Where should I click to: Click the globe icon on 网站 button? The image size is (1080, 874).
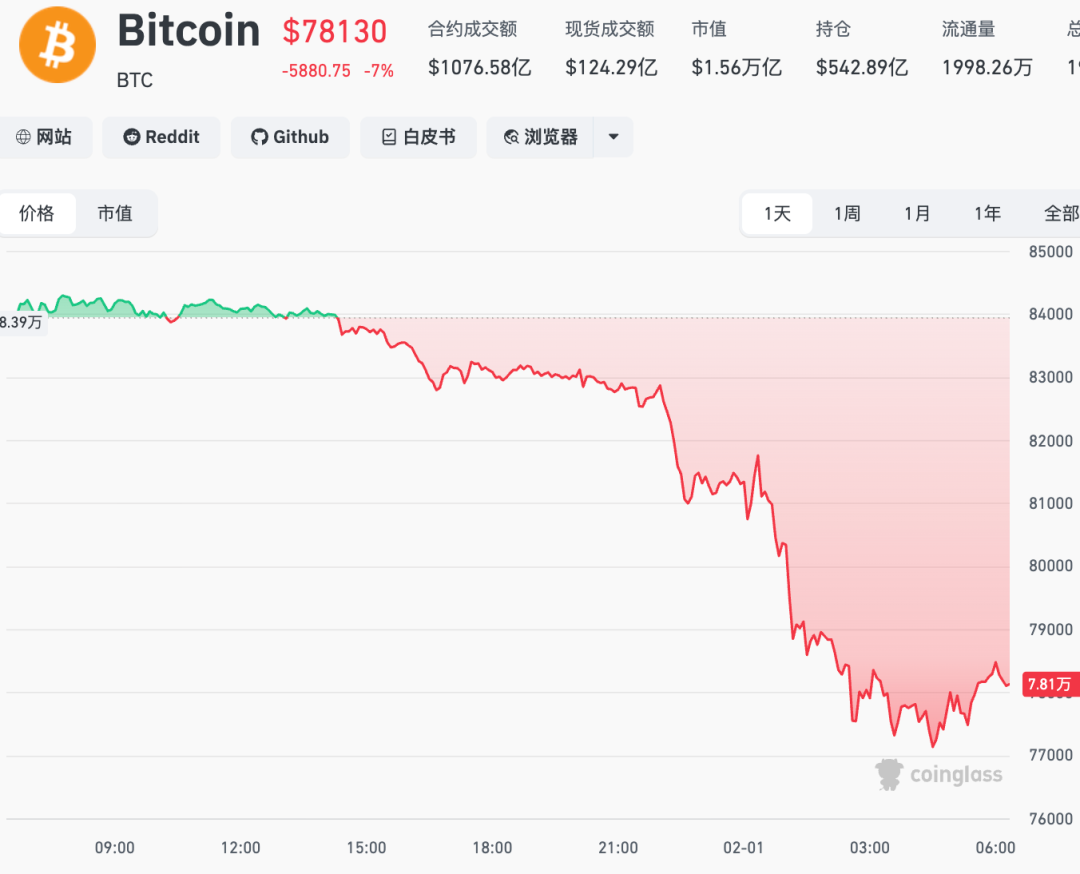tap(21, 137)
